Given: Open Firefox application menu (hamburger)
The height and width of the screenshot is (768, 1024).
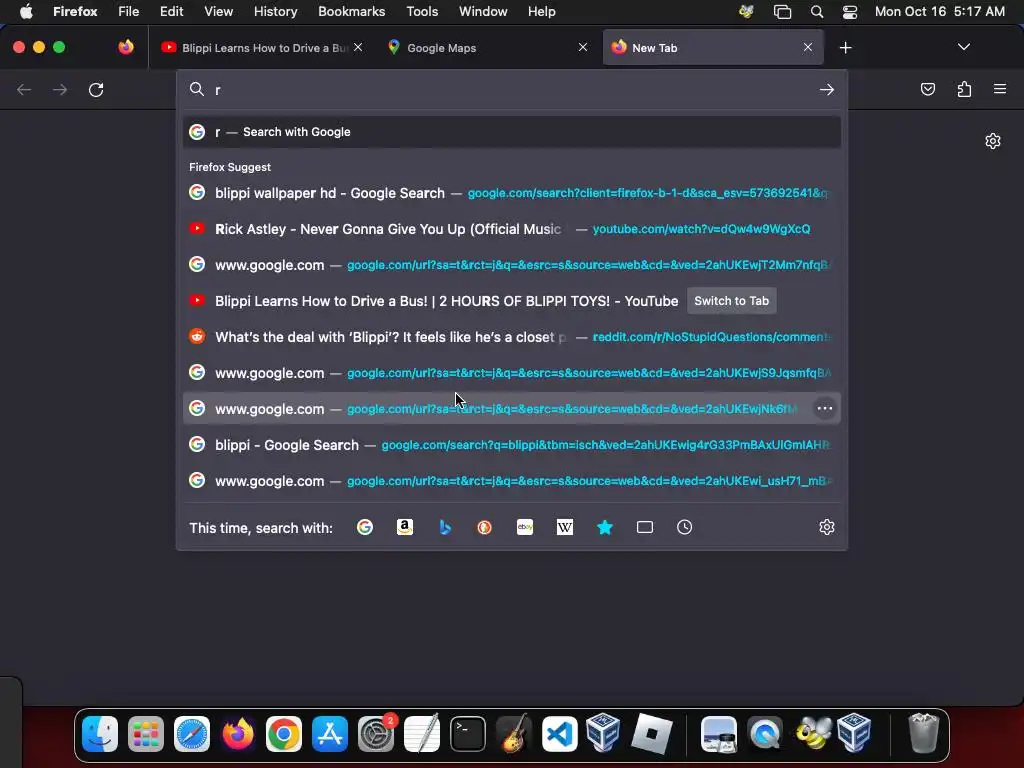Looking at the screenshot, I should click(1000, 89).
